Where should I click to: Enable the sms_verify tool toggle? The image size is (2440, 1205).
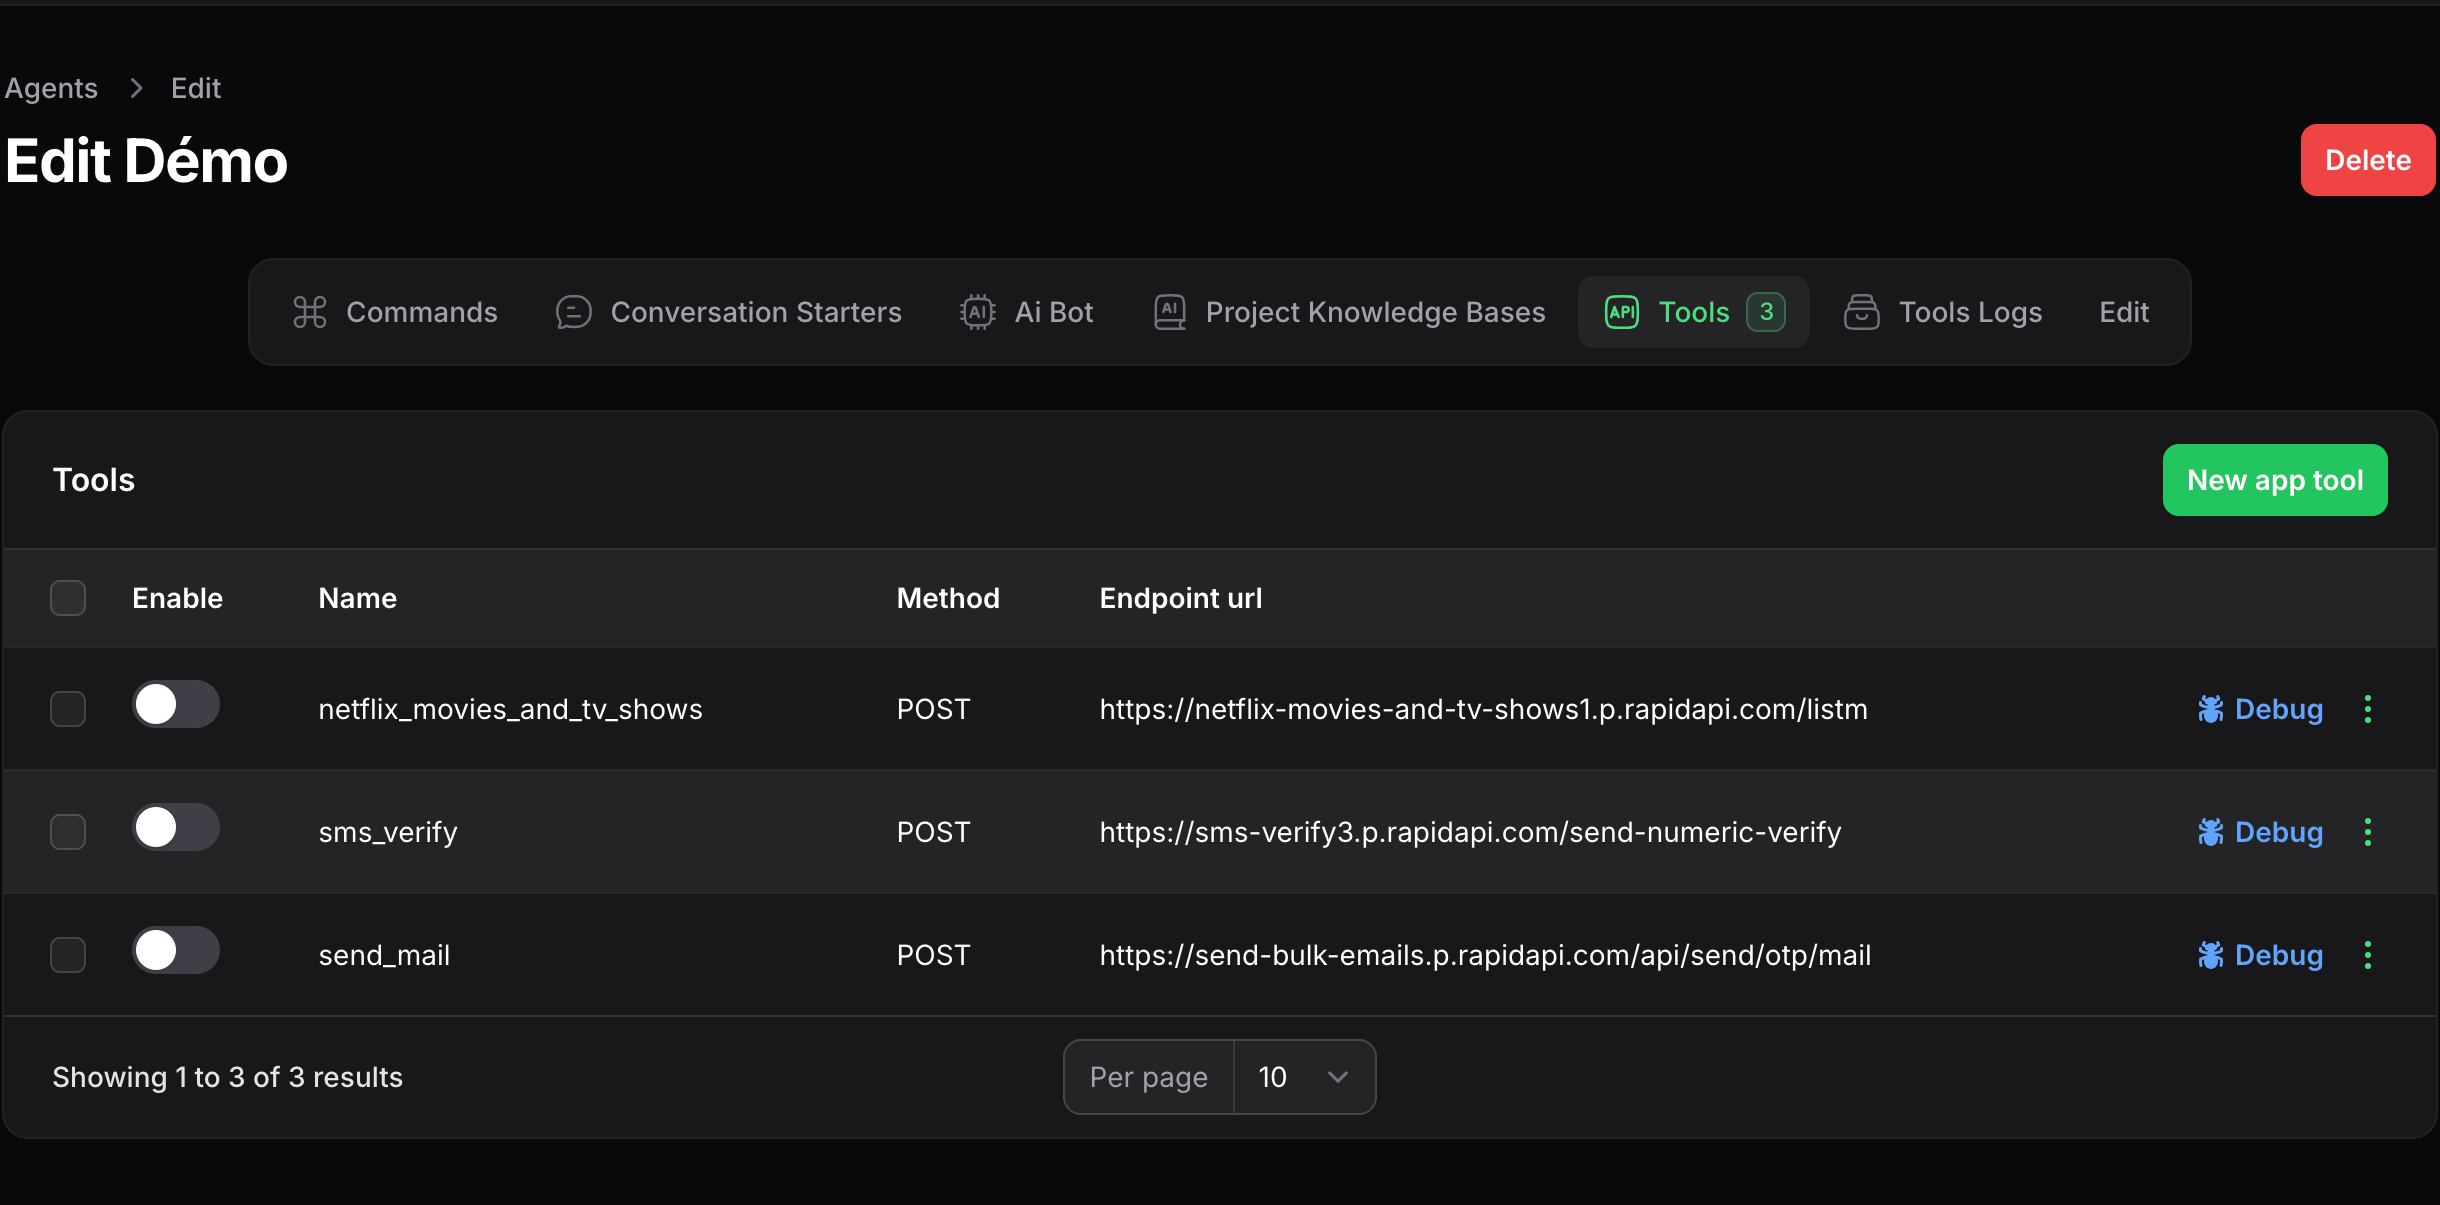[176, 827]
